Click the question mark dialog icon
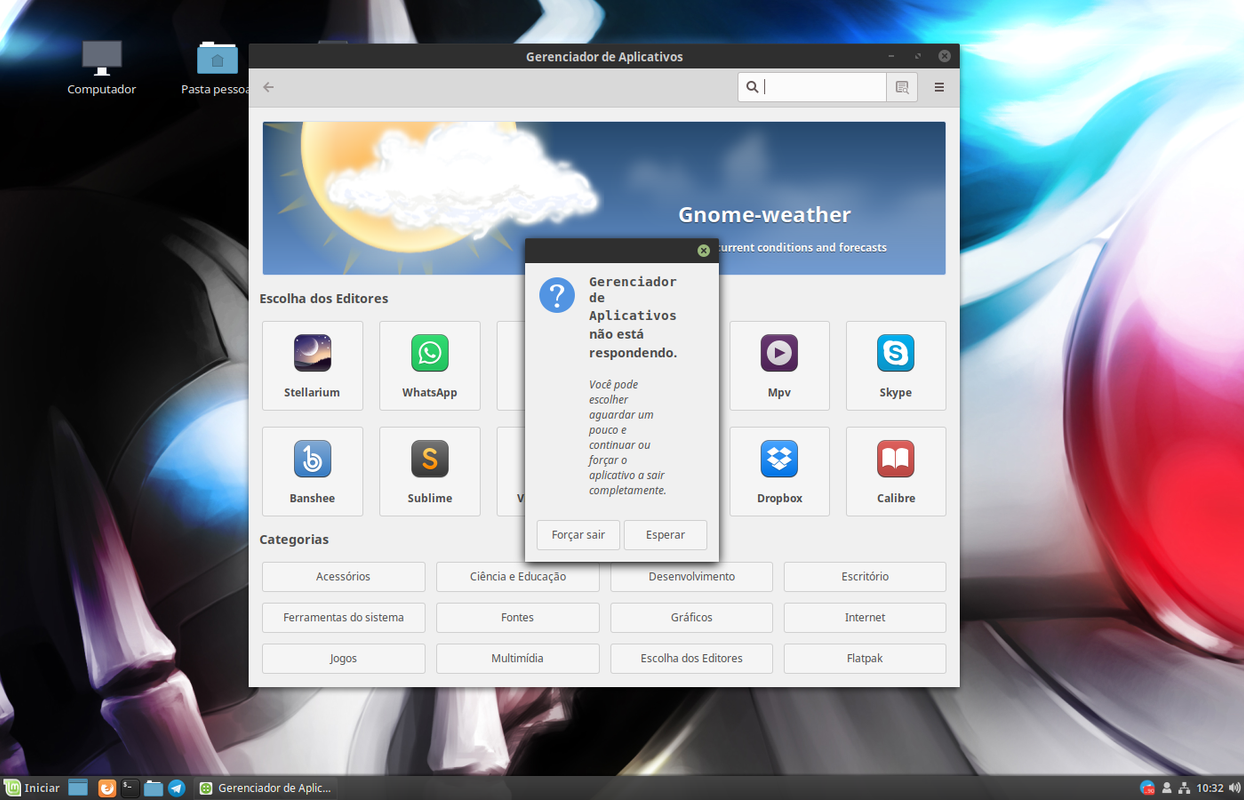 click(557, 295)
